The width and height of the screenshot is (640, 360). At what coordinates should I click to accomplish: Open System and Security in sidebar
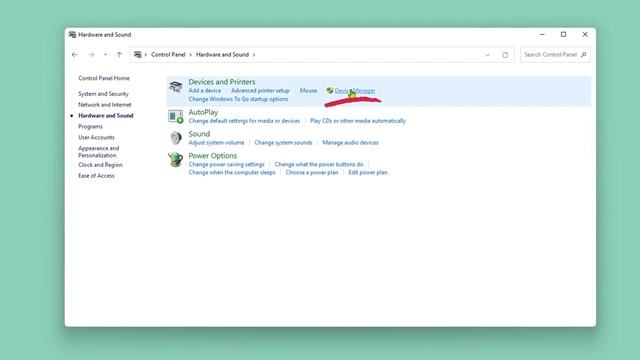(103, 94)
